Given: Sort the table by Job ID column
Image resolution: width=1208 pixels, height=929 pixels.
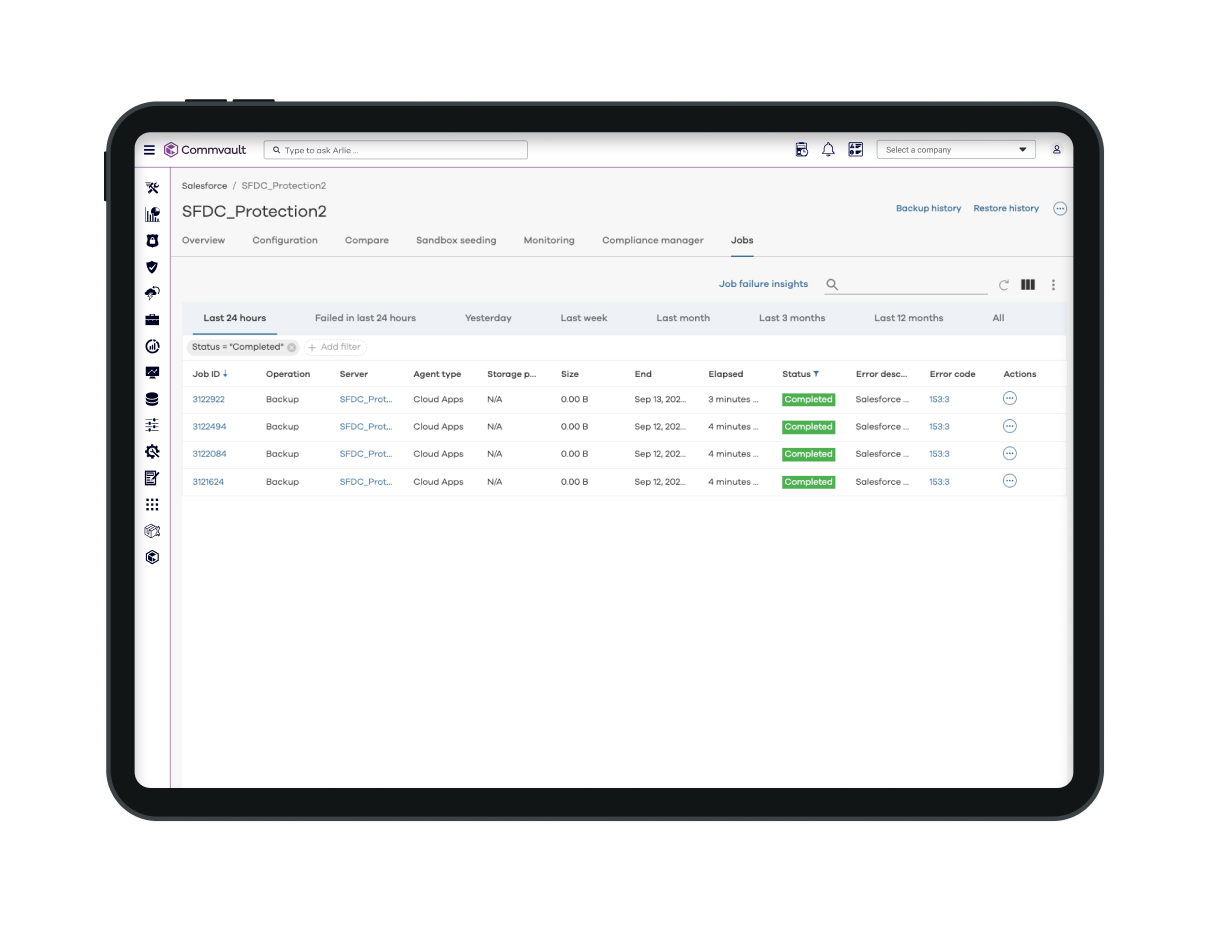Looking at the screenshot, I should 206,374.
